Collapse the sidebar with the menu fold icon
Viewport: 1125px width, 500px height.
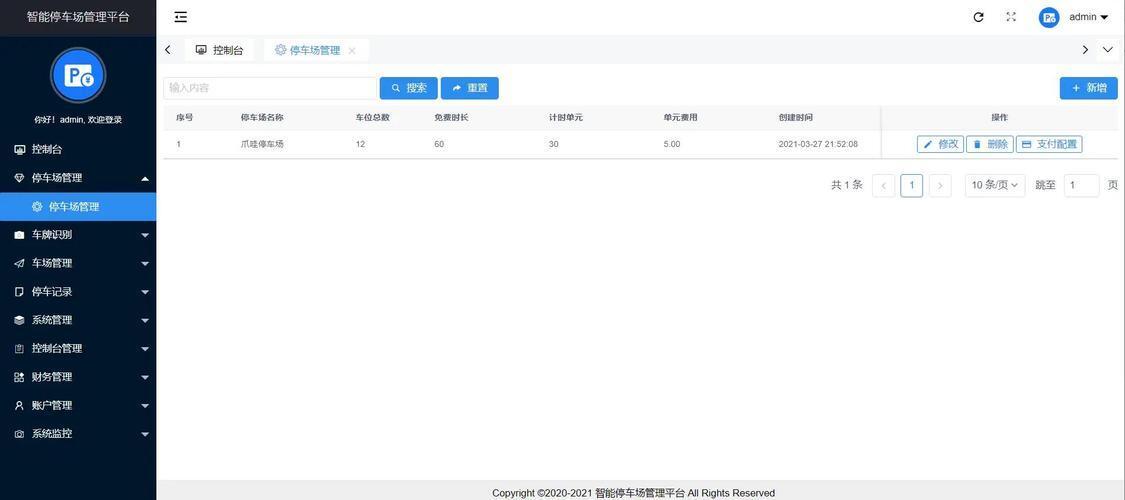click(181, 17)
